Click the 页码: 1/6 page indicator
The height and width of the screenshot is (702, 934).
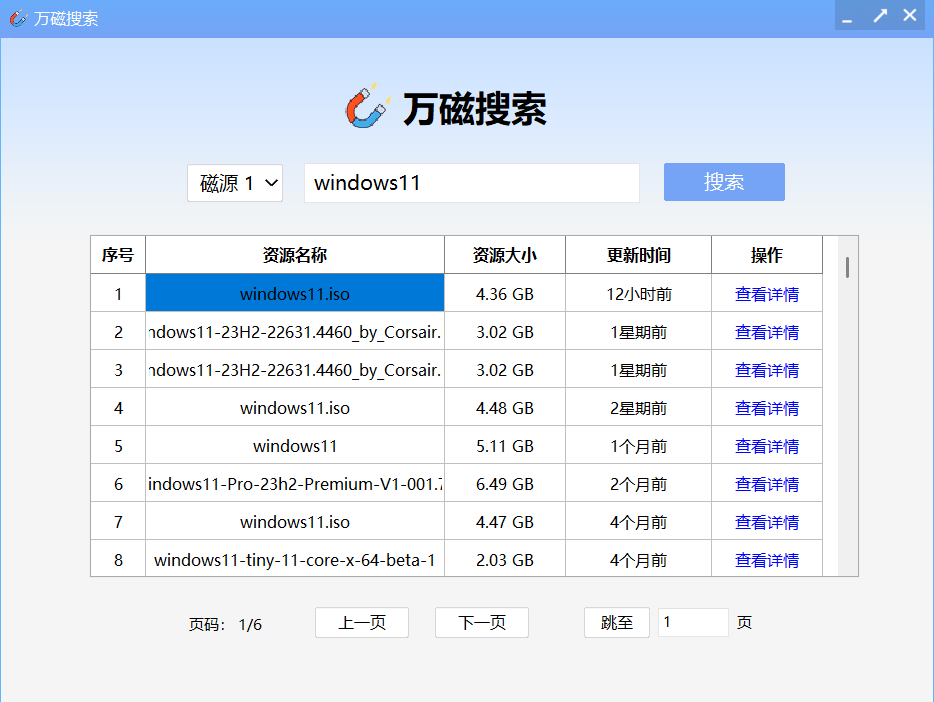[x=225, y=624]
